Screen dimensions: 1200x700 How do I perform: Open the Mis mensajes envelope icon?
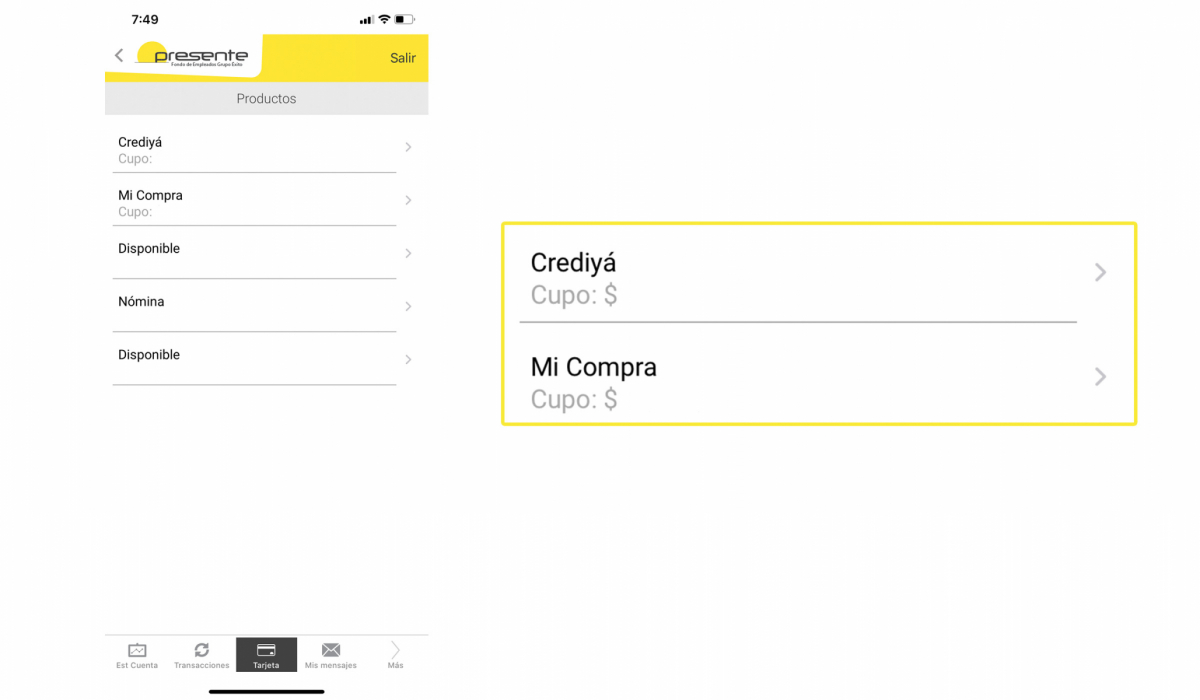[x=331, y=650]
